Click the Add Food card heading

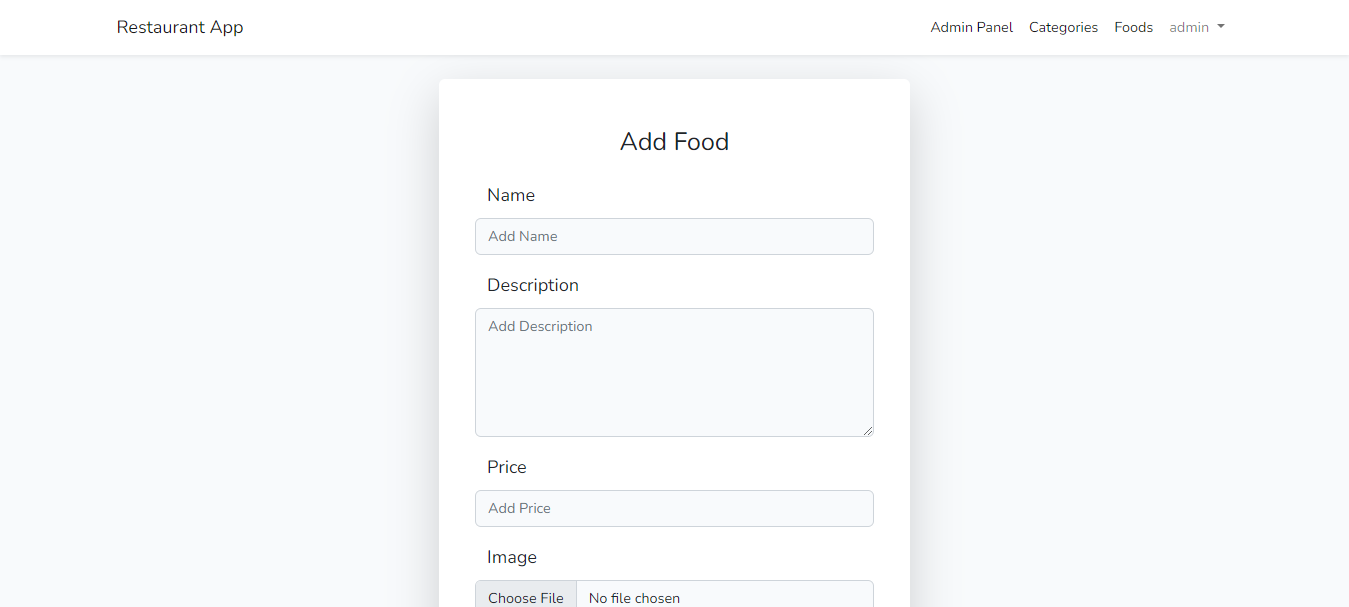(x=674, y=141)
